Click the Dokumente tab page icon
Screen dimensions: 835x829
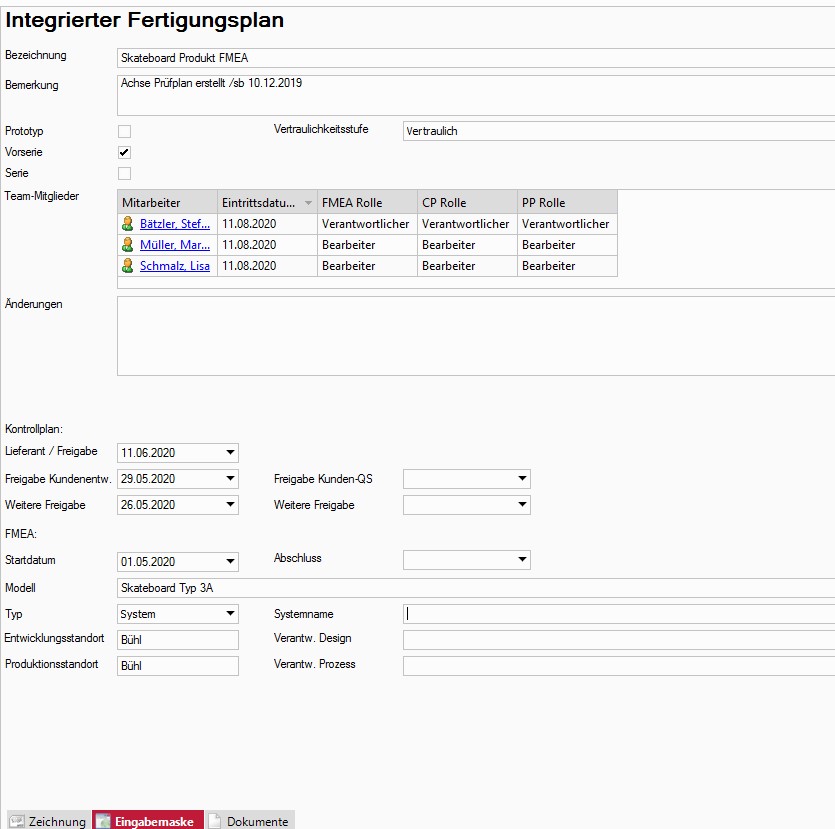[x=214, y=821]
